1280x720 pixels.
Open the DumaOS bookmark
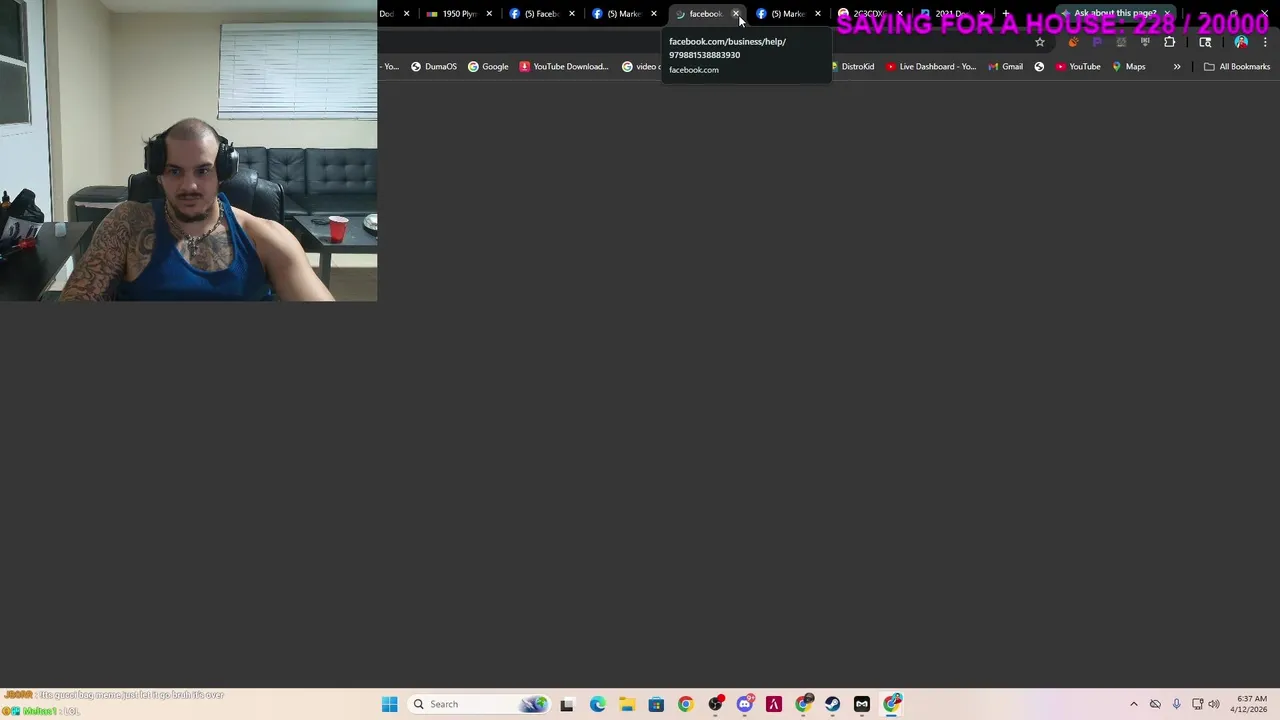tap(434, 67)
